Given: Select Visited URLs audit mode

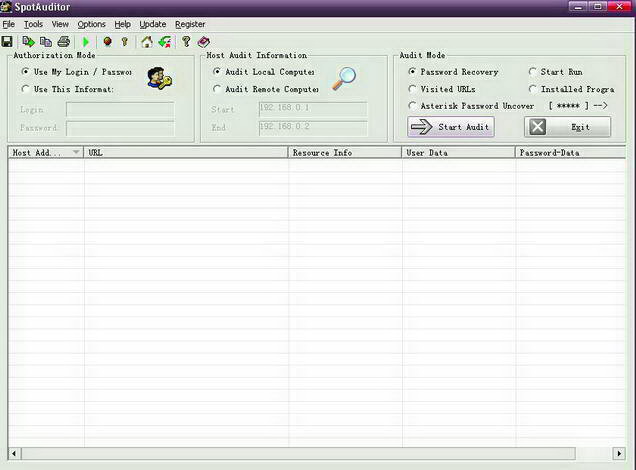Looking at the screenshot, I should pyautogui.click(x=442, y=89).
